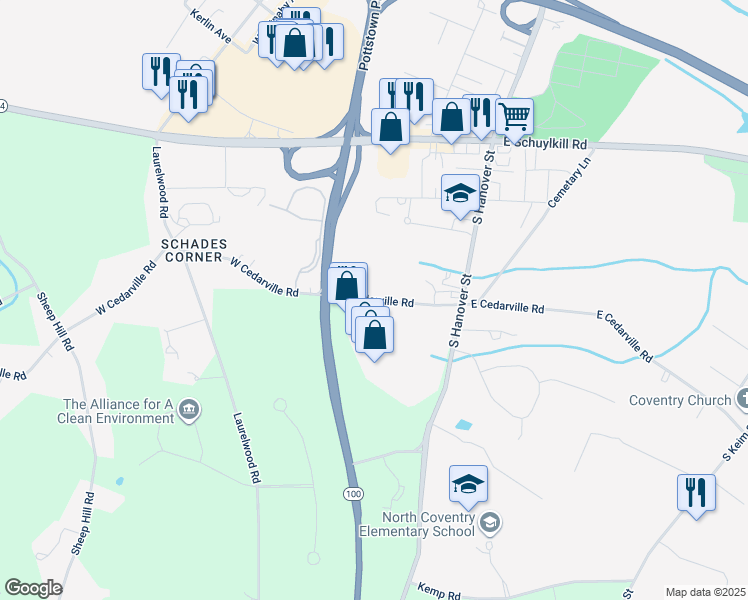This screenshot has height=600, width=748.
Task: Click the North Coventry Elementary School pin icon
Action: [x=489, y=524]
